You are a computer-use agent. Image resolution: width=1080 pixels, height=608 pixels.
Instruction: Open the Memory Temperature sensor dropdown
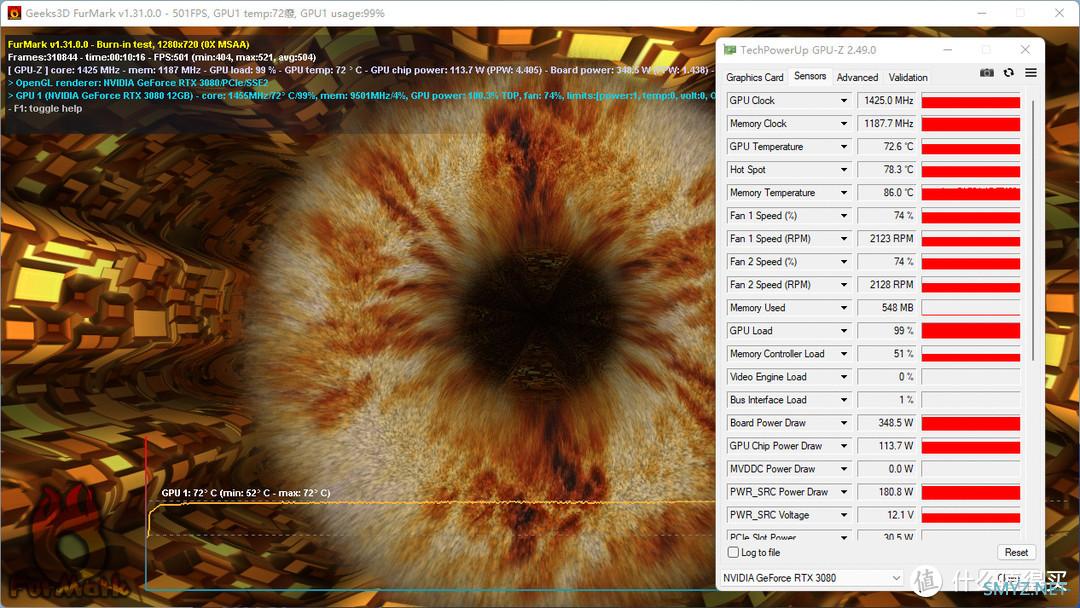[844, 193]
